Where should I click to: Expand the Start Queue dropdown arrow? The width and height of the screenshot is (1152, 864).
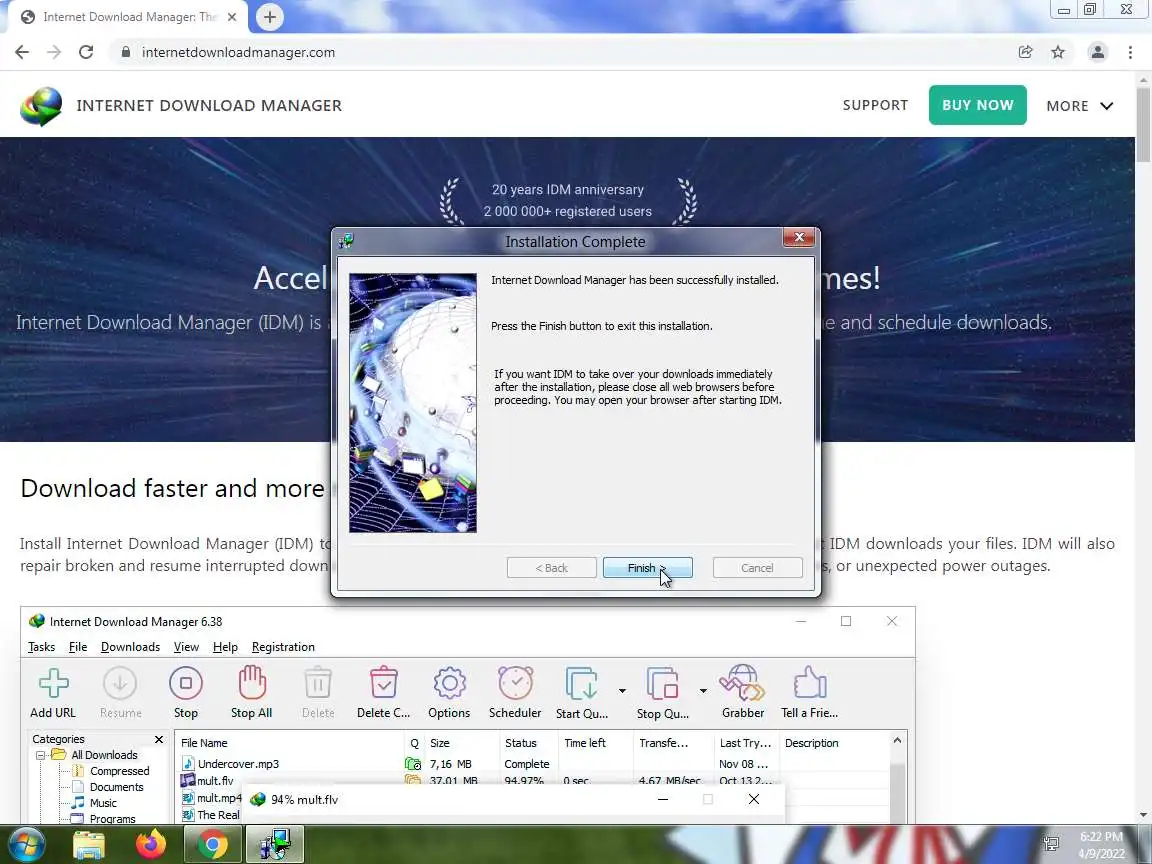pyautogui.click(x=622, y=691)
